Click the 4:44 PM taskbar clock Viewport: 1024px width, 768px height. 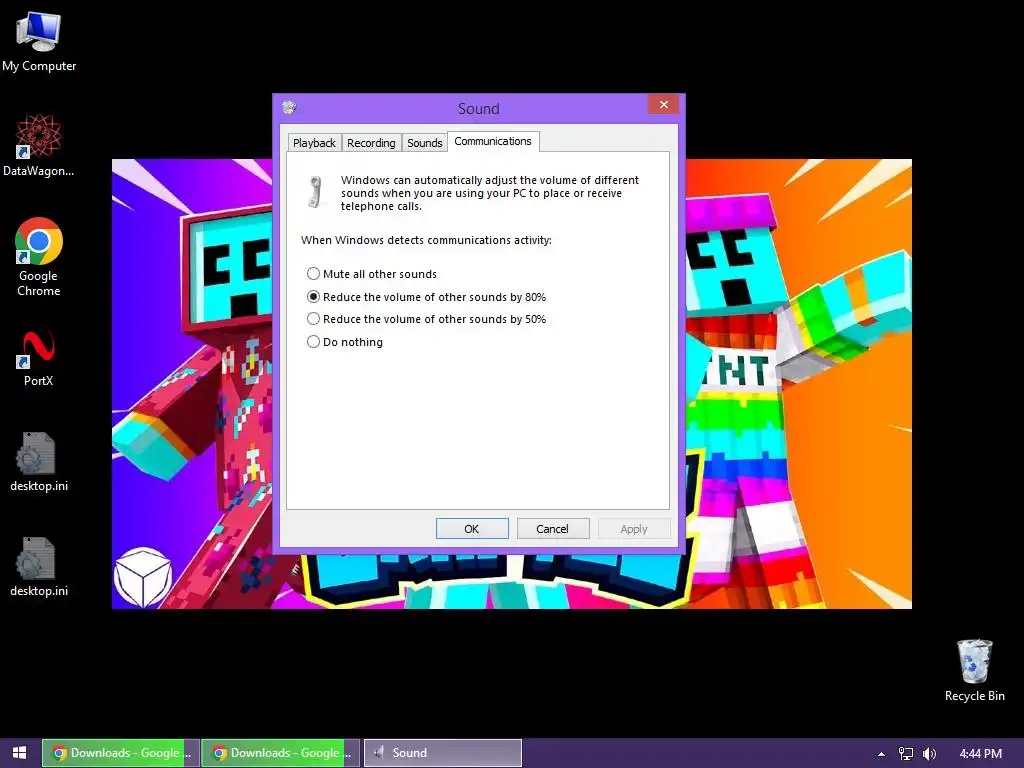[980, 754]
